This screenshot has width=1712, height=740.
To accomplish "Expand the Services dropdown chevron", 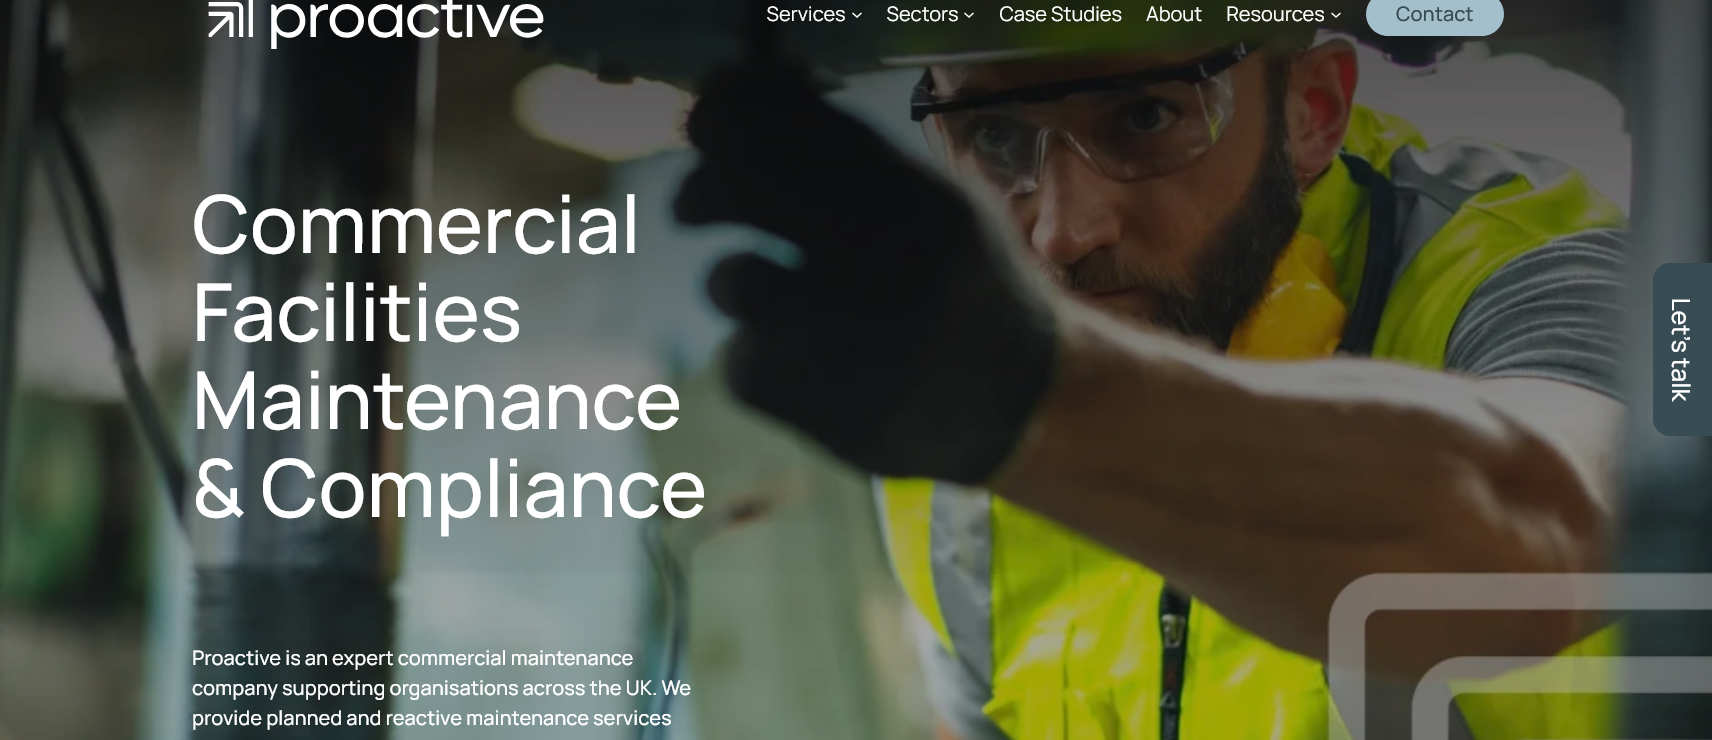I will 857,15.
